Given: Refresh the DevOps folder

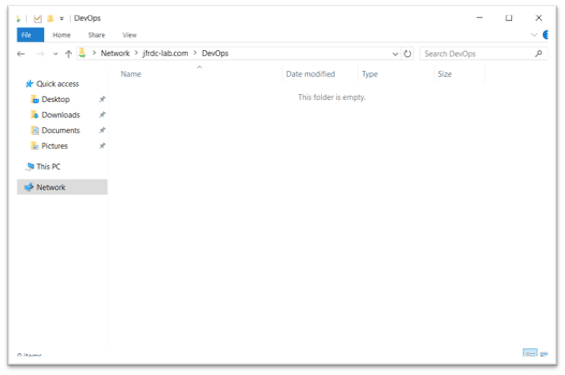Looking at the screenshot, I should [408, 54].
